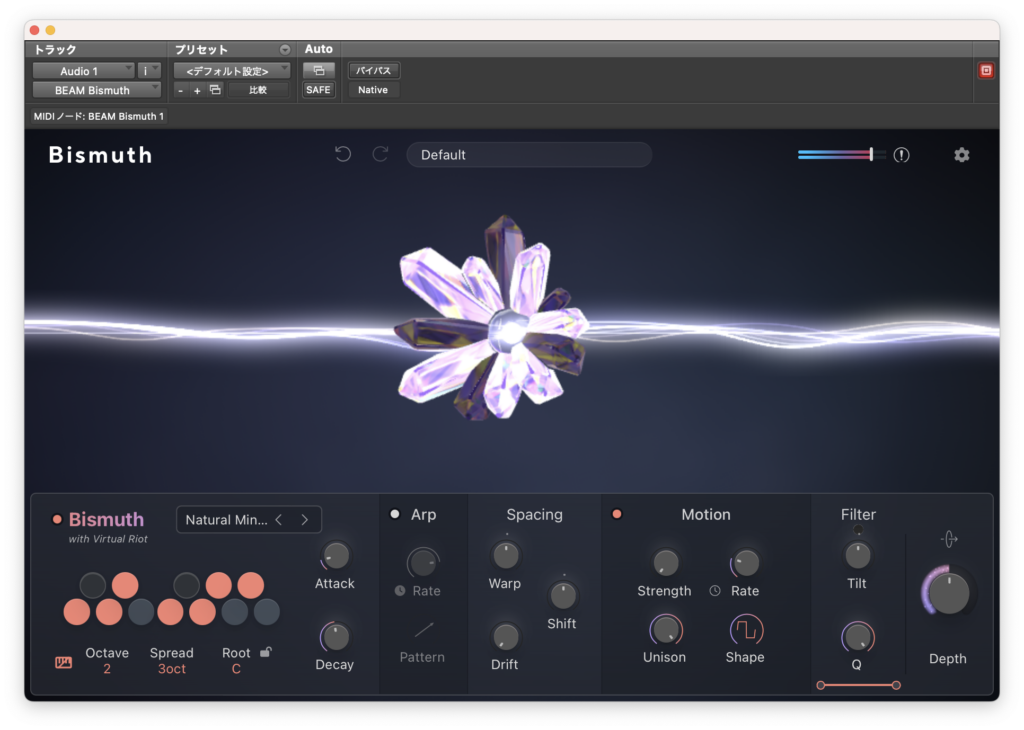This screenshot has height=730, width=1024.
Task: Click the トラック header label
Action: (x=55, y=50)
